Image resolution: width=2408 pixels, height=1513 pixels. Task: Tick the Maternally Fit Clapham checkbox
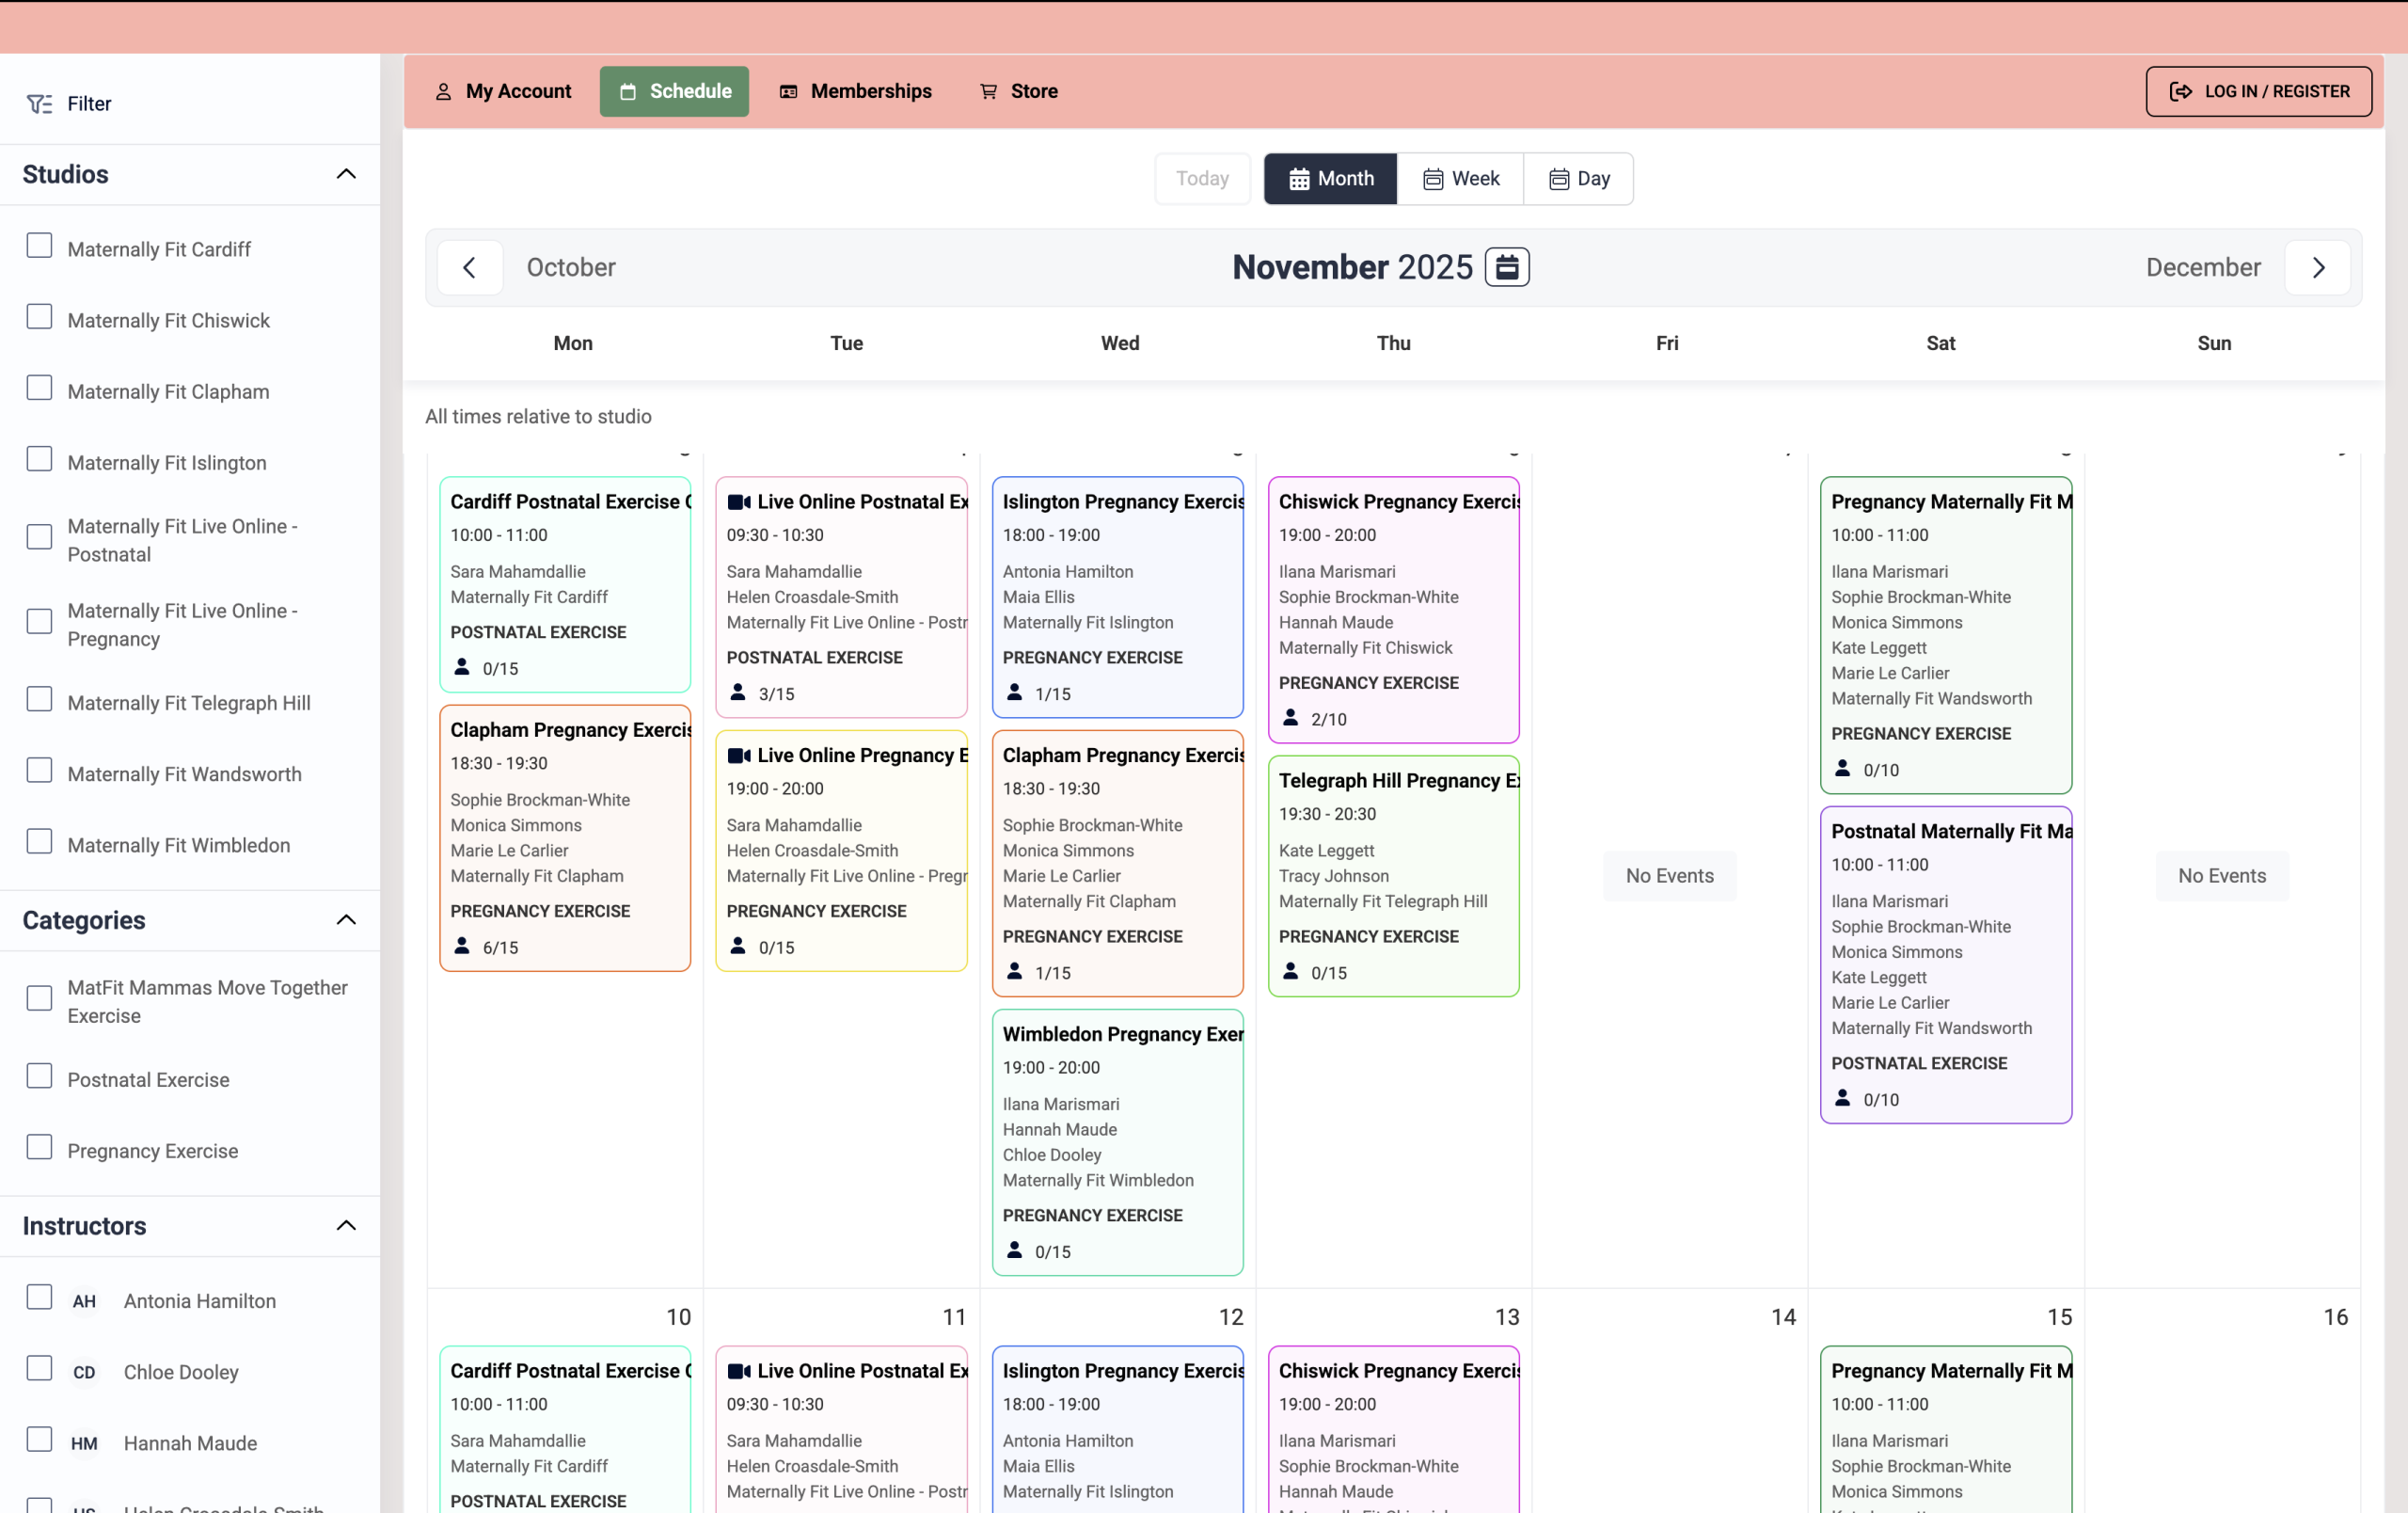point(39,388)
